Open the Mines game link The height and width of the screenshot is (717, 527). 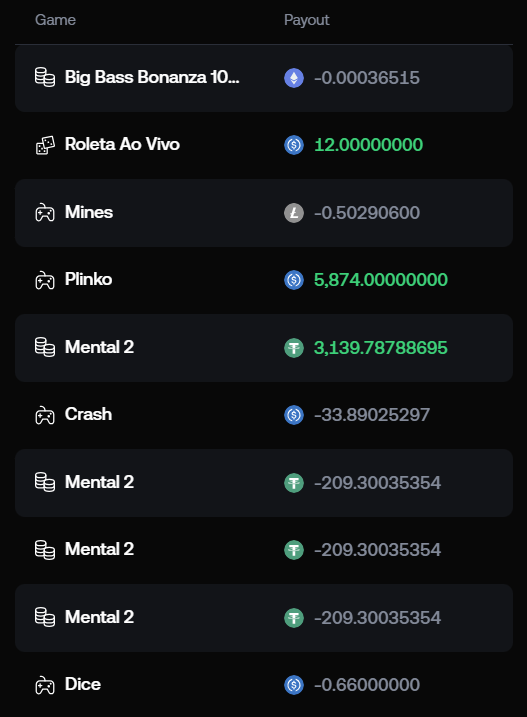[89, 212]
